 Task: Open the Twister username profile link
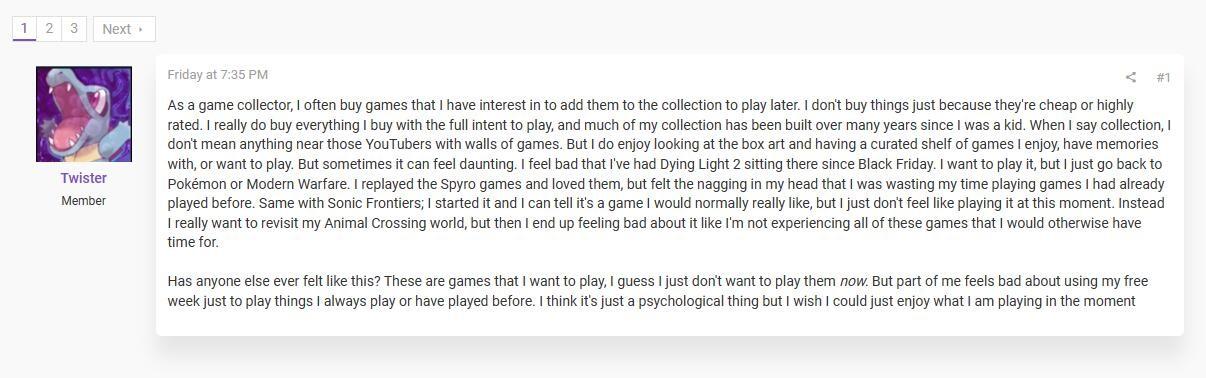(84, 178)
